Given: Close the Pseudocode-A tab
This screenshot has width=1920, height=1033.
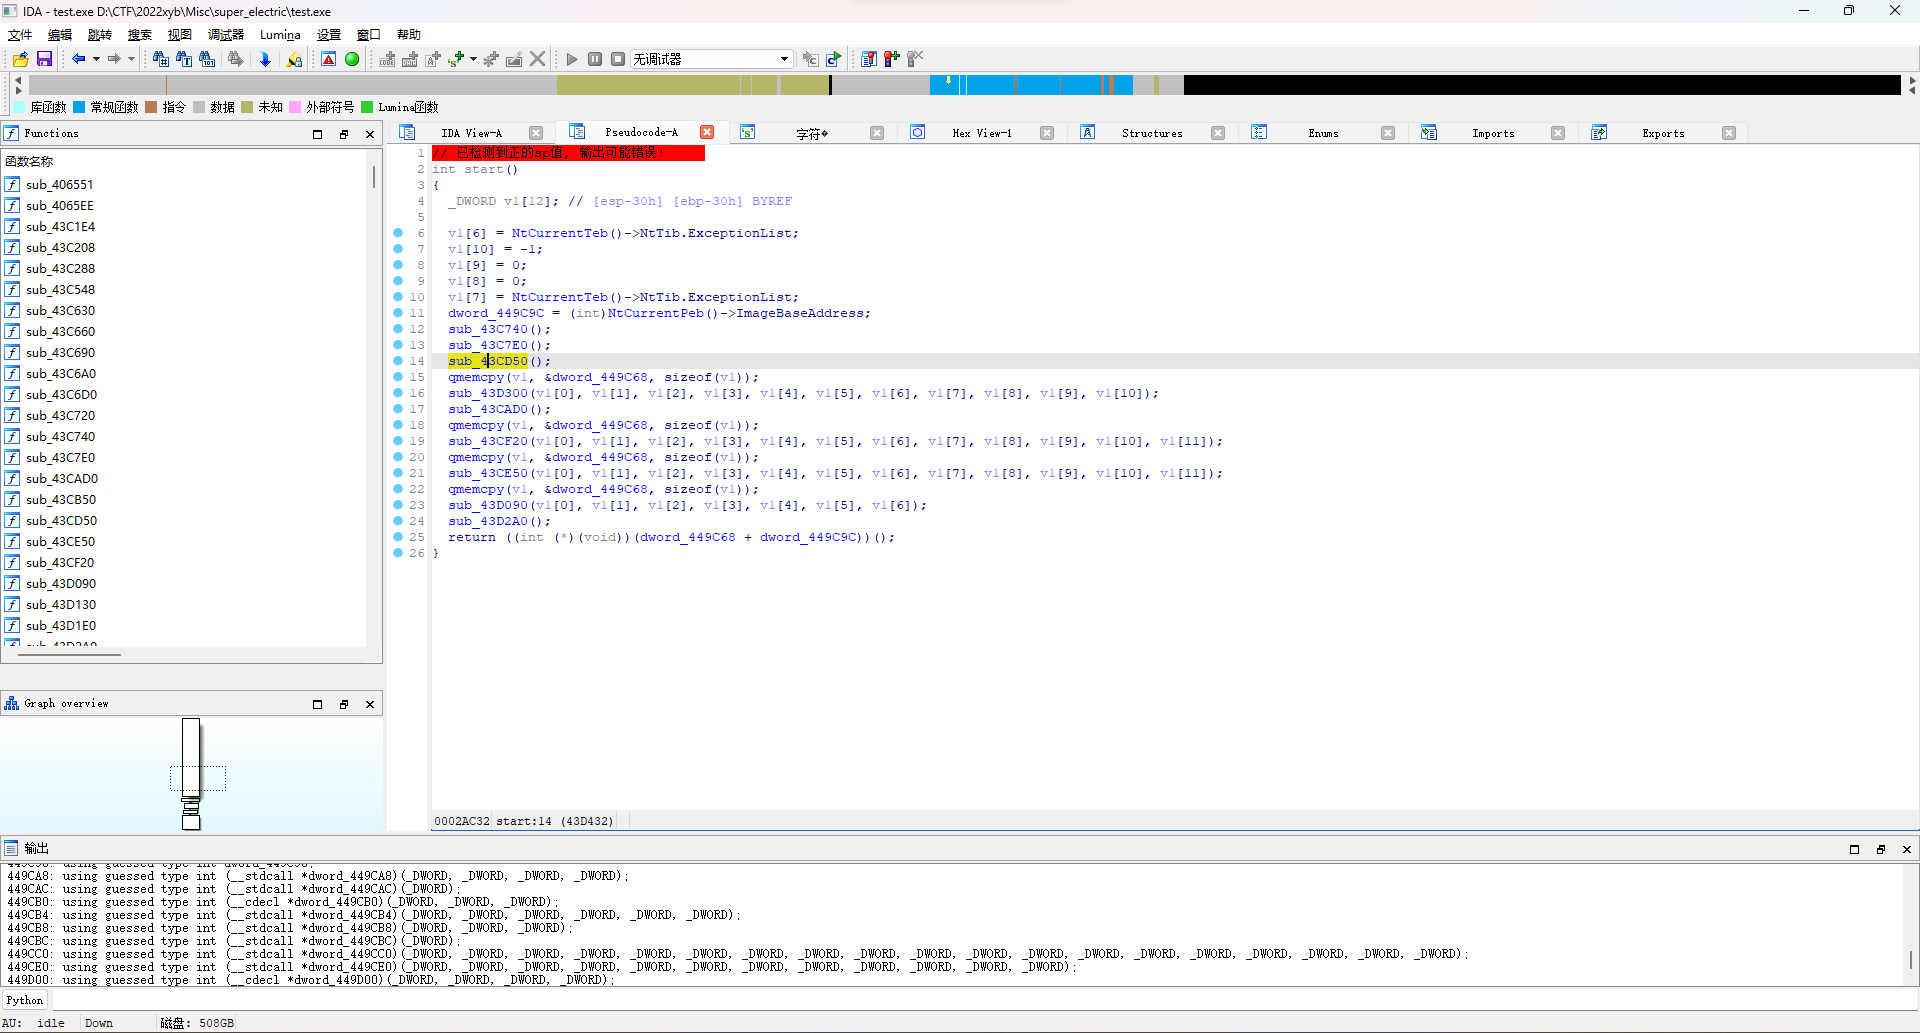Looking at the screenshot, I should tap(707, 132).
